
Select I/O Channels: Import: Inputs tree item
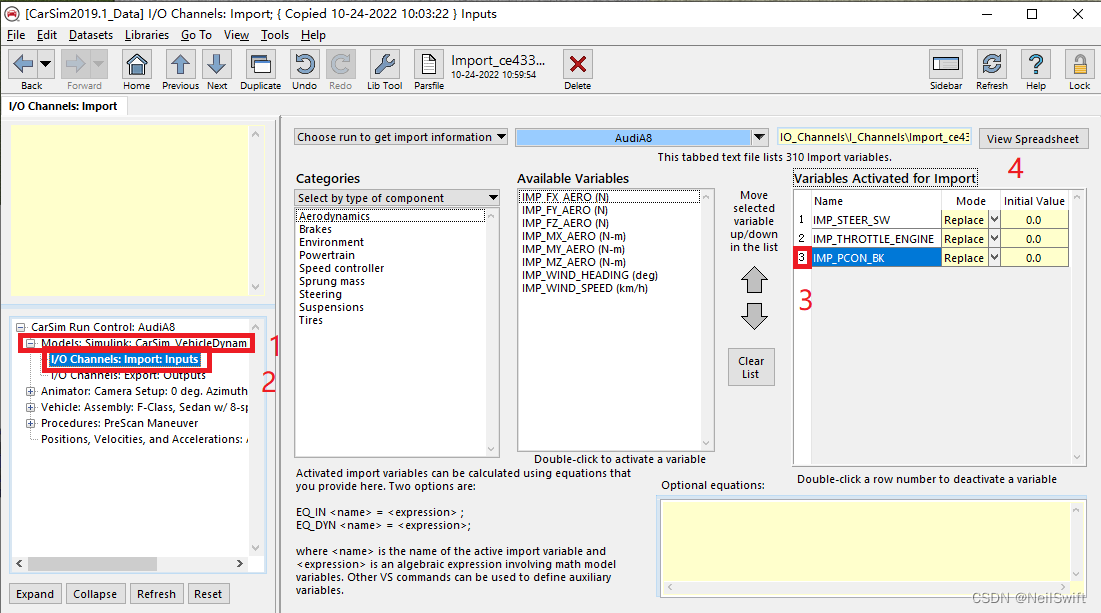(x=125, y=360)
